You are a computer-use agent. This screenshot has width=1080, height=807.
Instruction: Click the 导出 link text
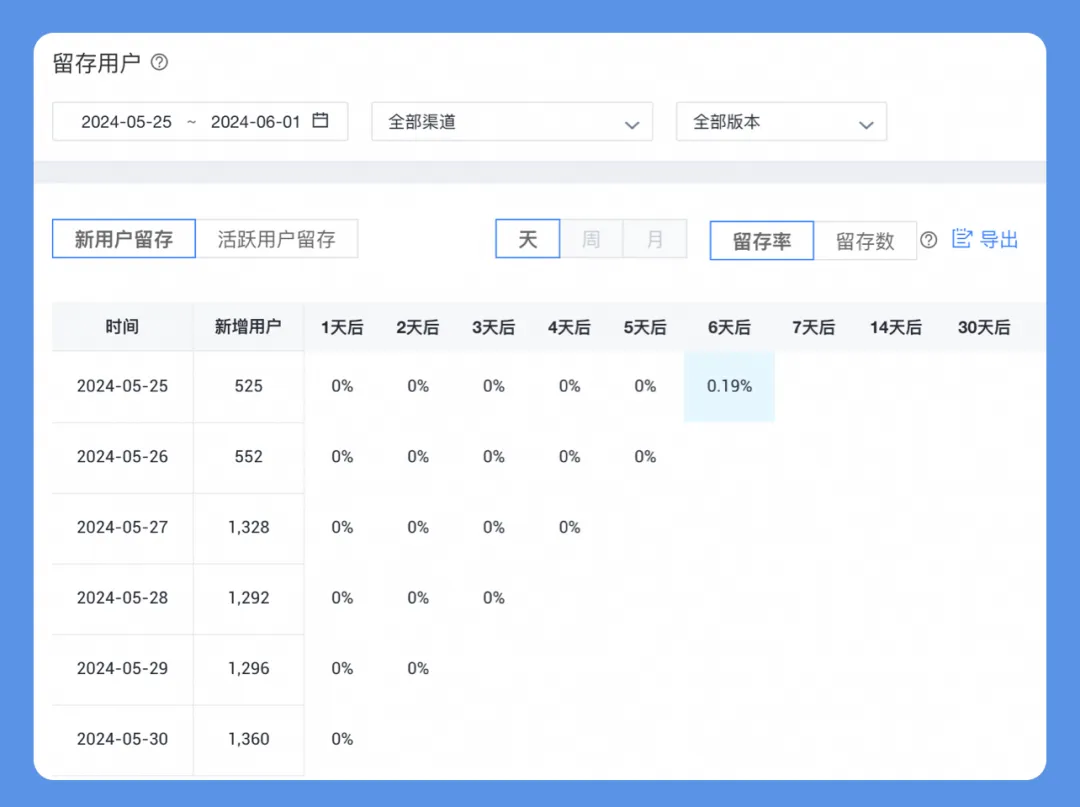tap(999, 240)
